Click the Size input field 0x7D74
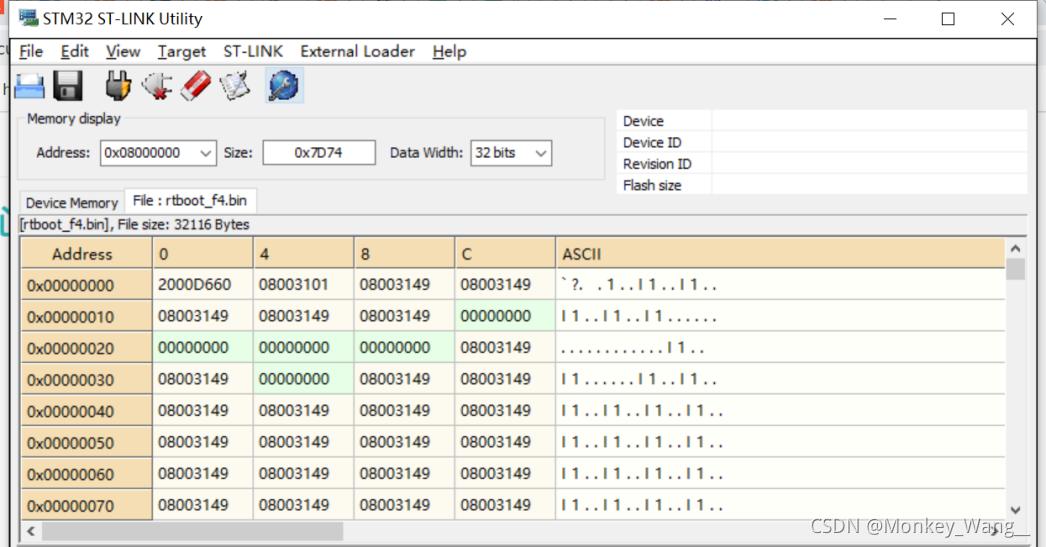The image size is (1046, 547). click(x=319, y=153)
